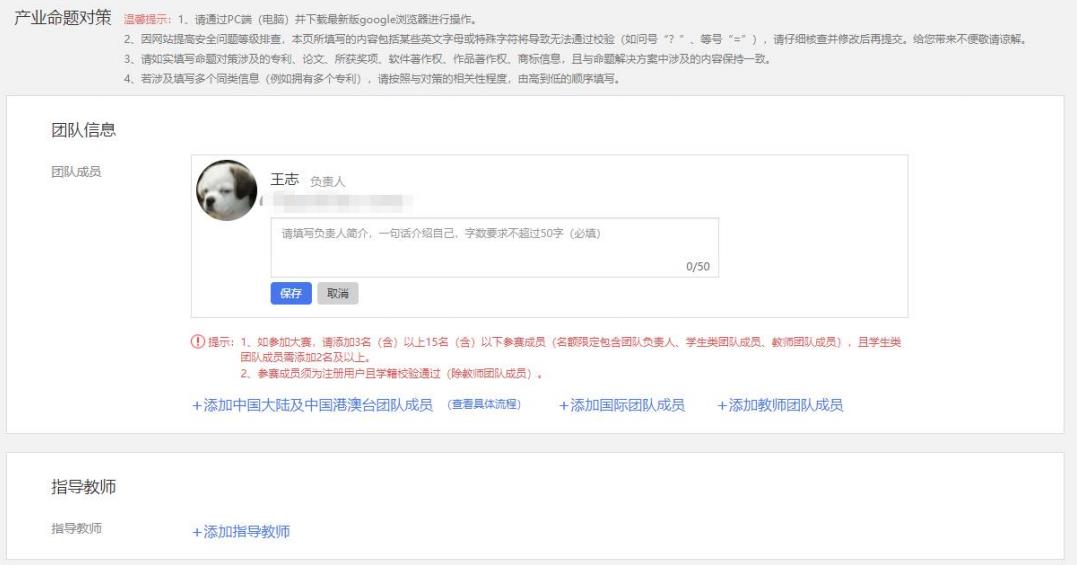The image size is (1077, 565).
Task: Add a 中国大陆及中国港澳台 team member
Action: point(312,405)
